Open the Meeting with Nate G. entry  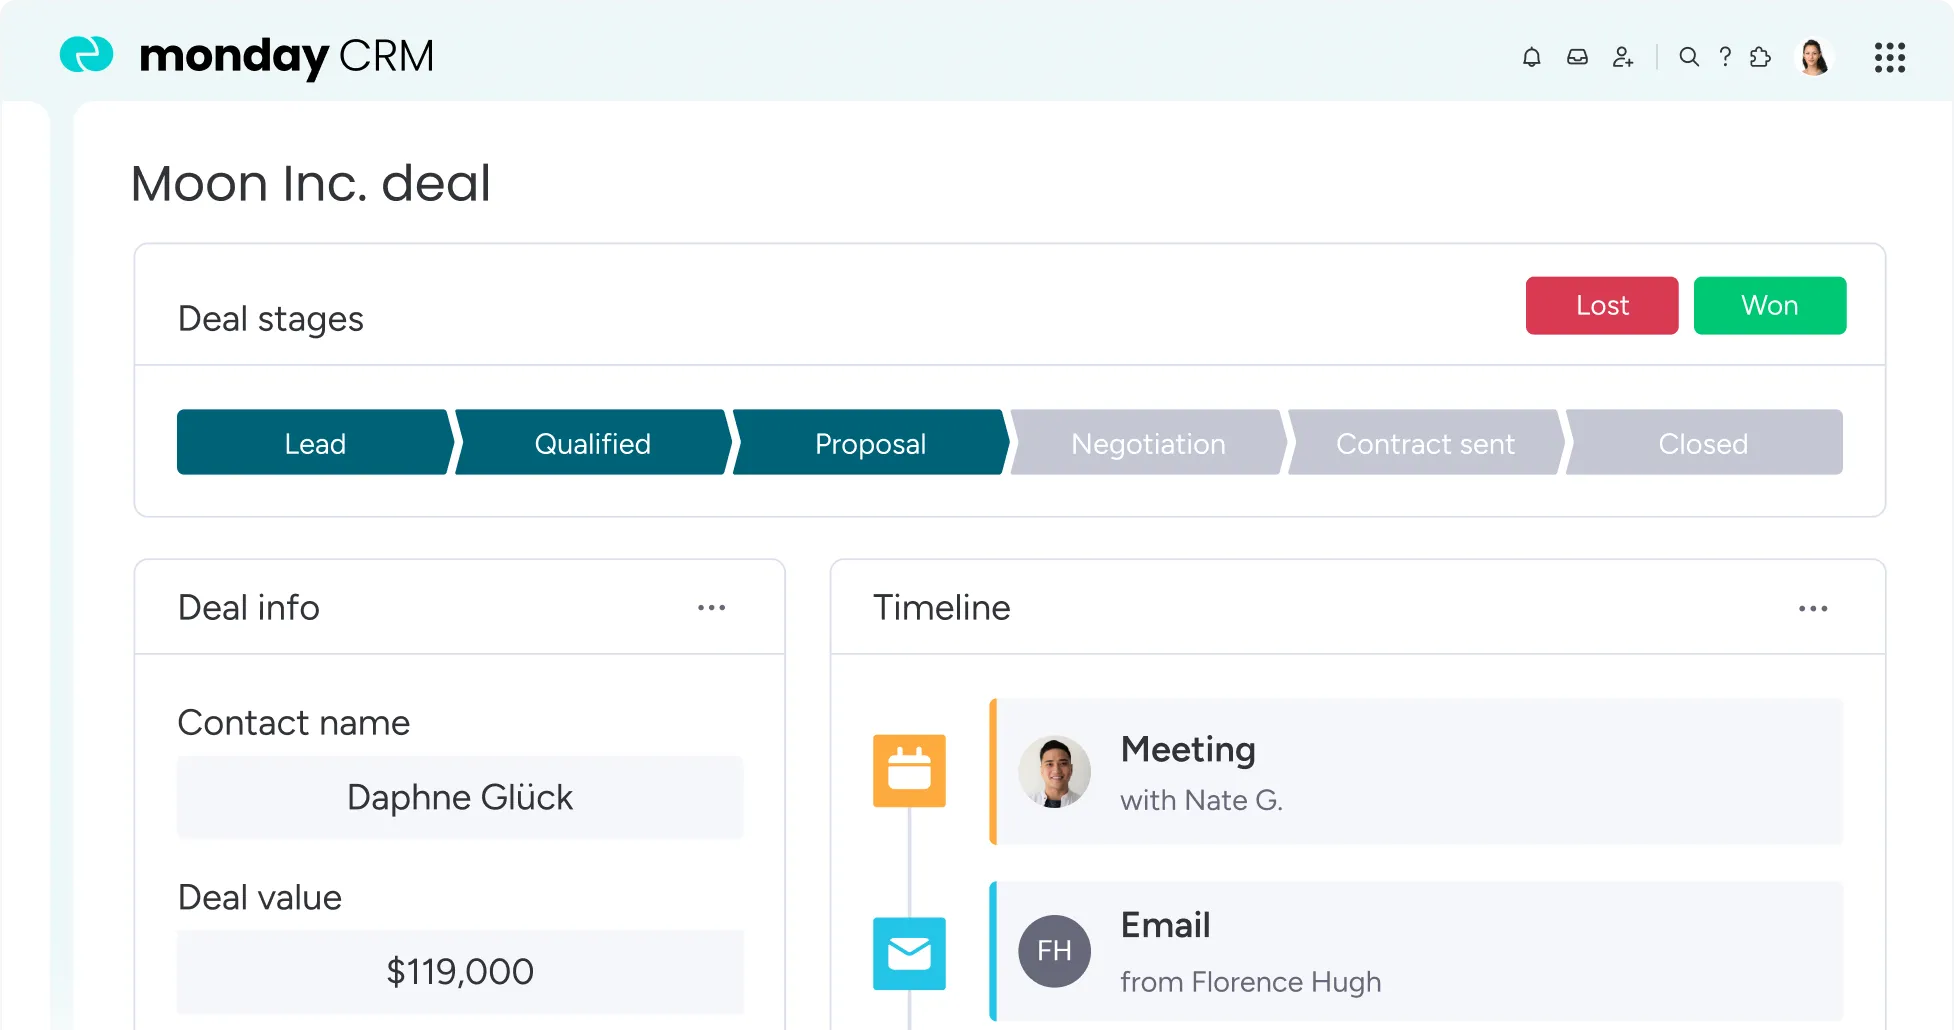pos(1416,771)
